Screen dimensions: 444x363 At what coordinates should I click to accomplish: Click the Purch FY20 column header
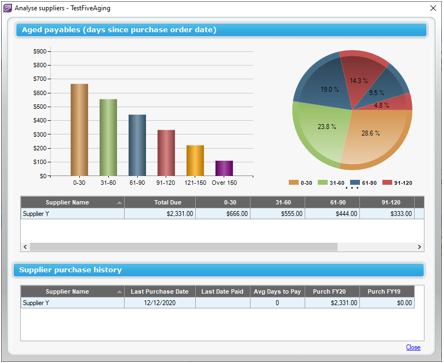(332, 291)
